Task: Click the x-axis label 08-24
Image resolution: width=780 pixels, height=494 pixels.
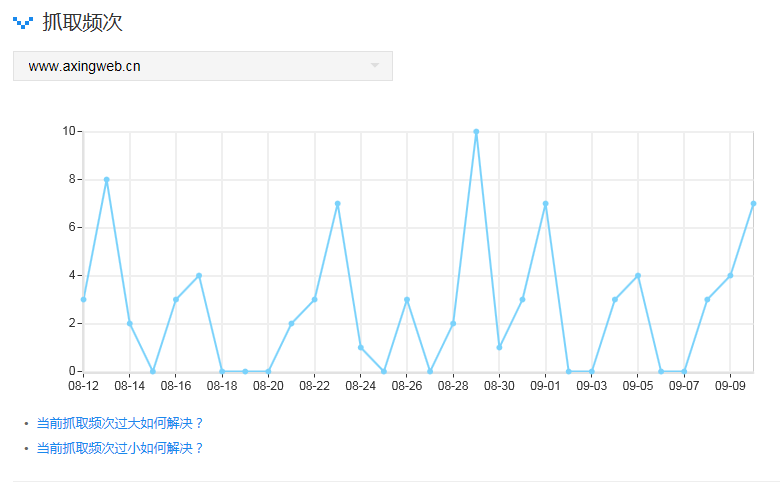Action: tap(361, 386)
